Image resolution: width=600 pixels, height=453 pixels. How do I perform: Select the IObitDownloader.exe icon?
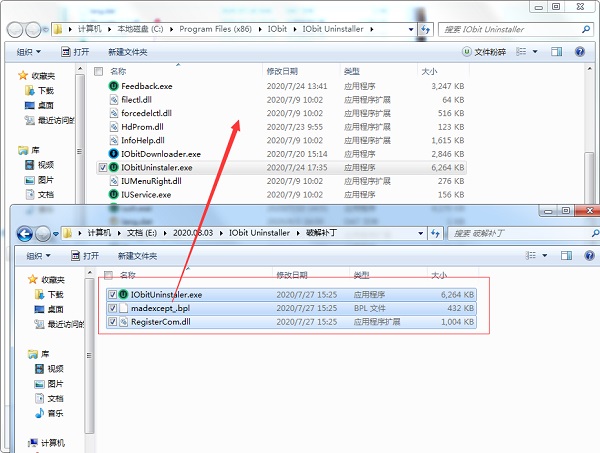click(x=114, y=155)
